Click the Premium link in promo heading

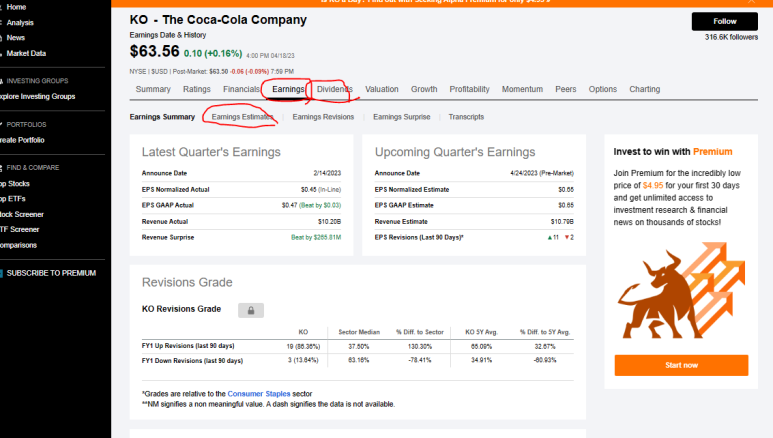click(x=712, y=152)
